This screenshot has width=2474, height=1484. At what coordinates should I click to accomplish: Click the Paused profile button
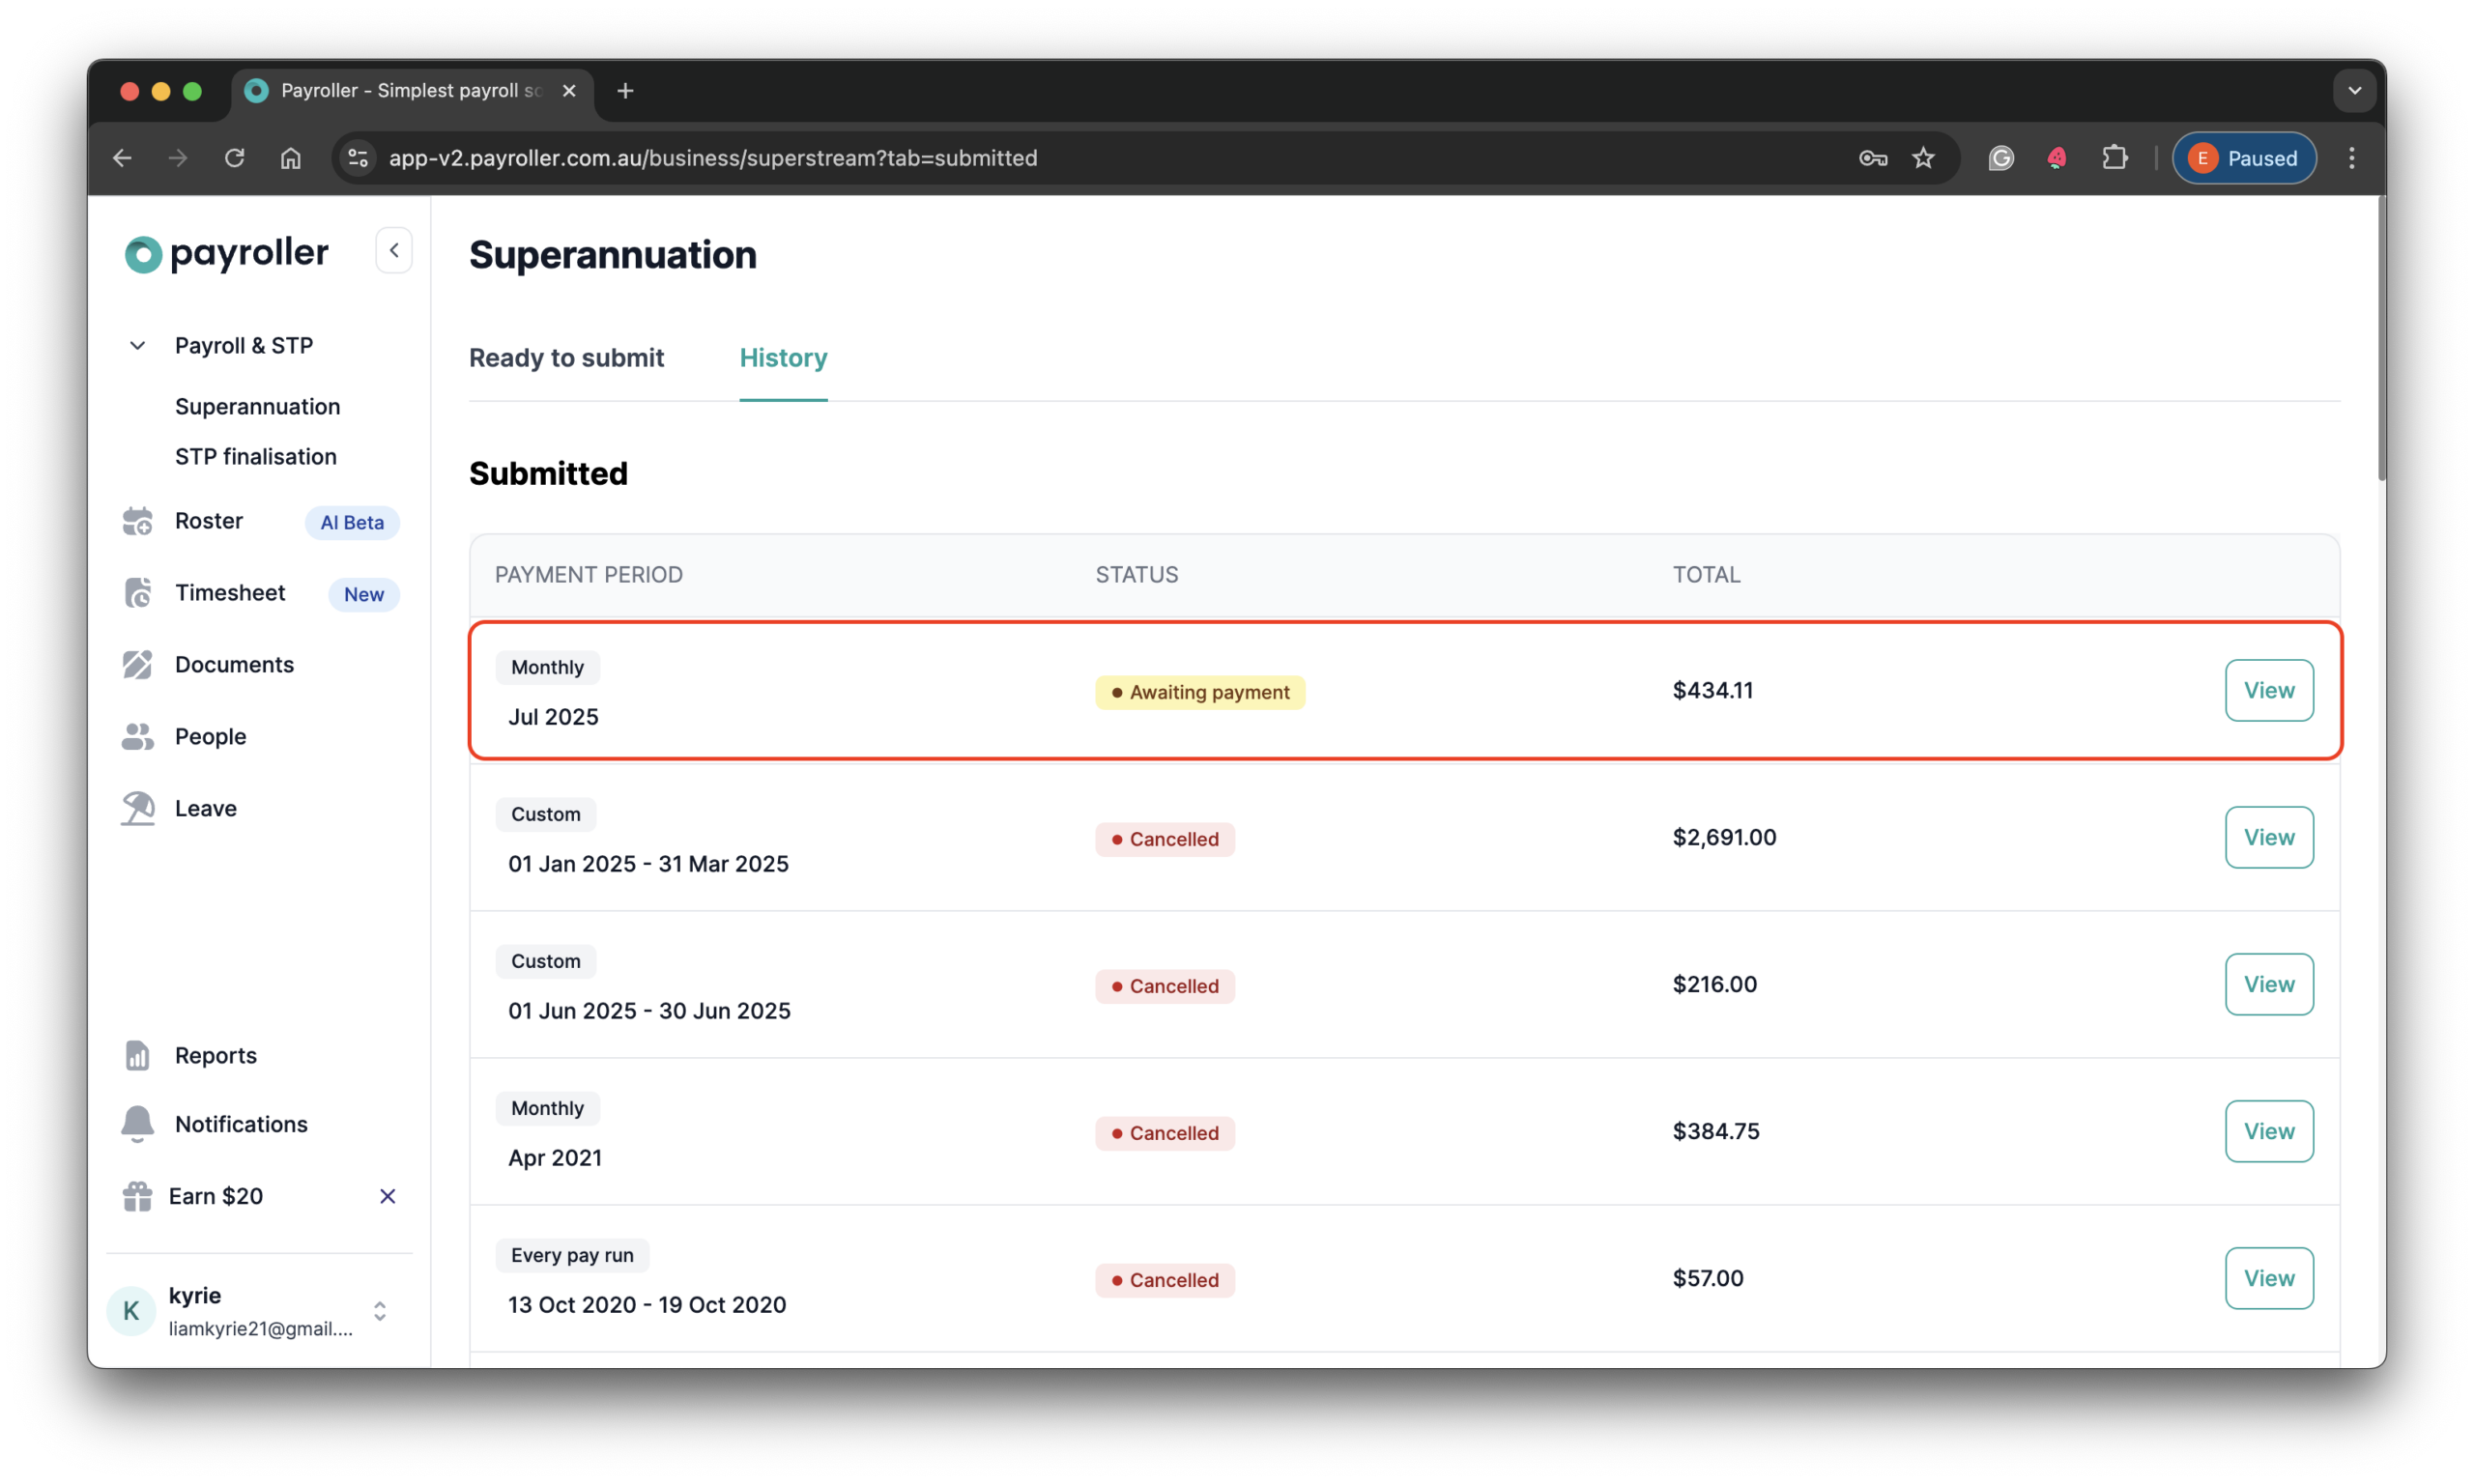(2243, 158)
